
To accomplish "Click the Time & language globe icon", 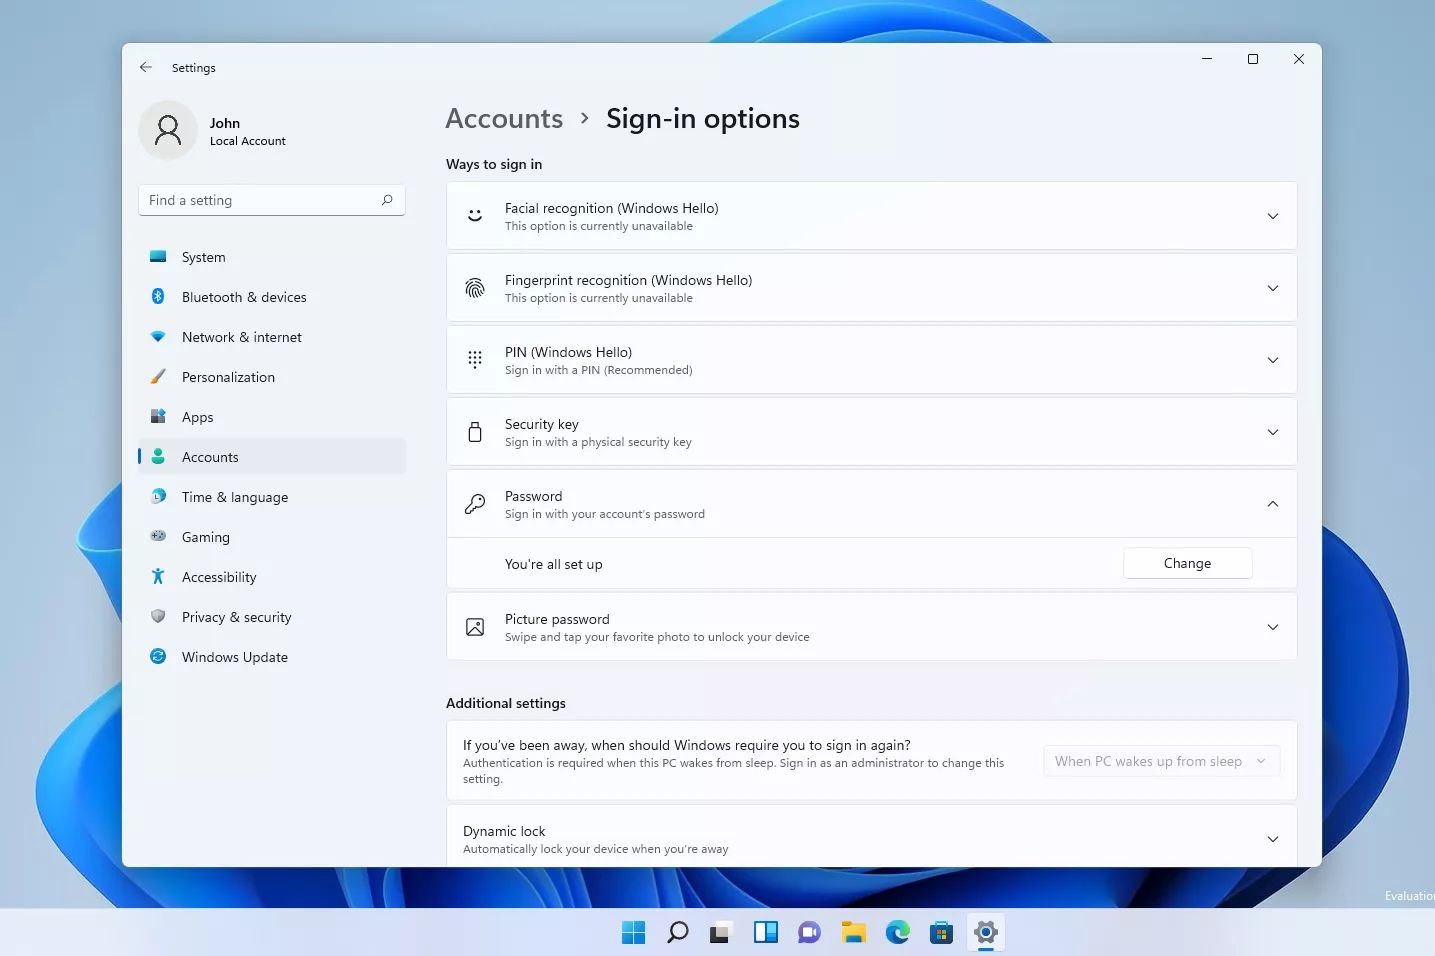I will [158, 496].
